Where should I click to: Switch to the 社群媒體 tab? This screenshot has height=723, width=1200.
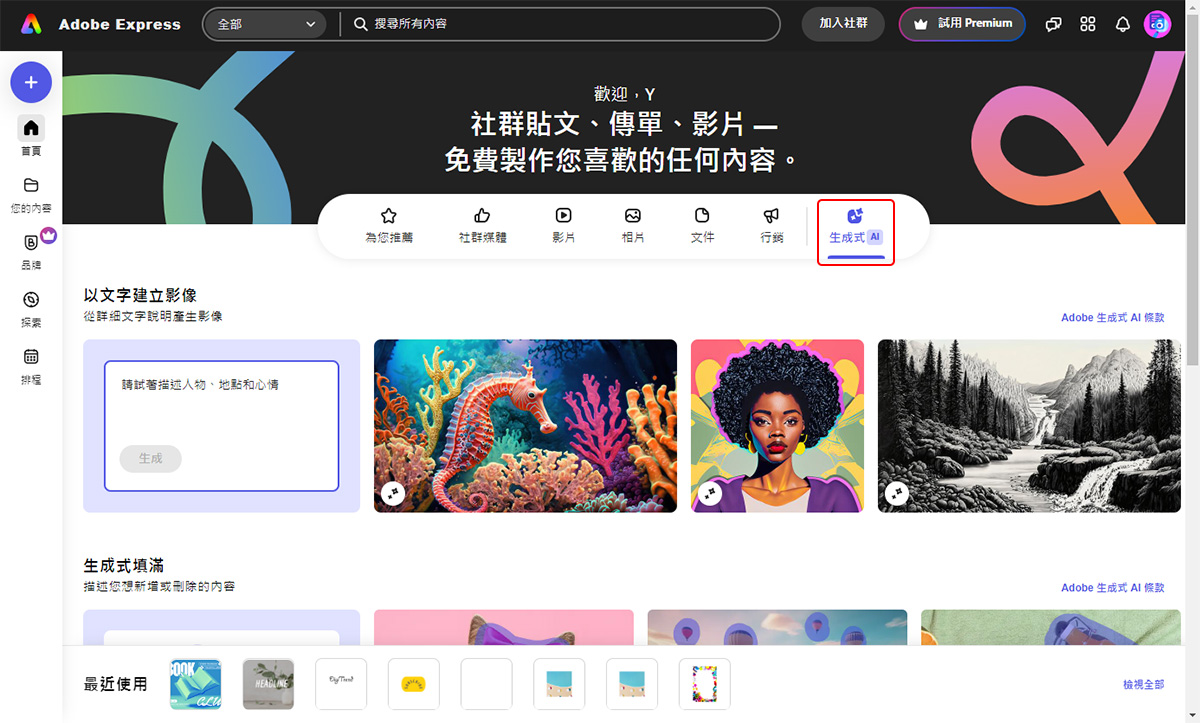click(x=481, y=224)
